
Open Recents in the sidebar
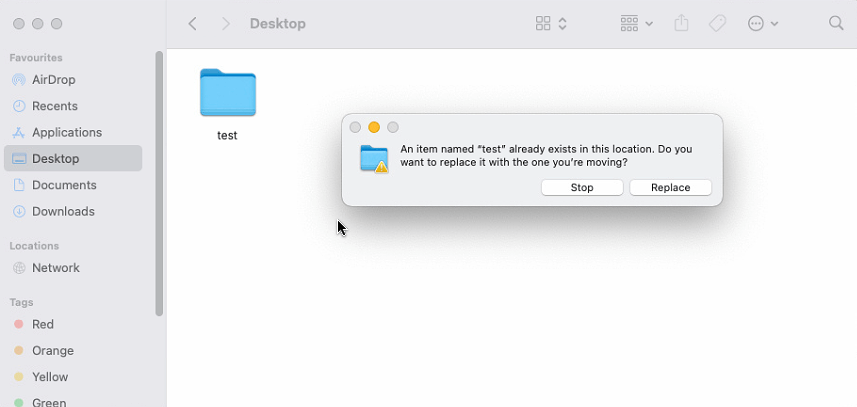(54, 106)
